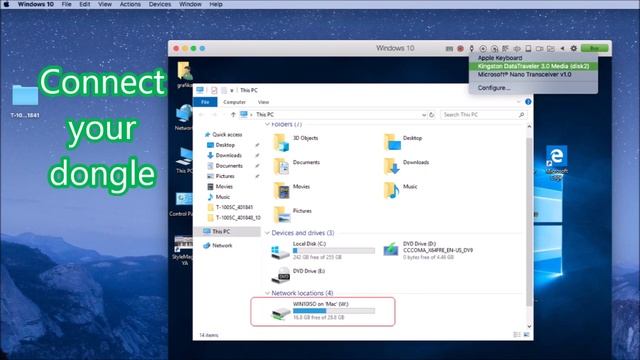640x360 pixels.
Task: Click the video camera icon in Parallels toolbar
Action: [540, 49]
